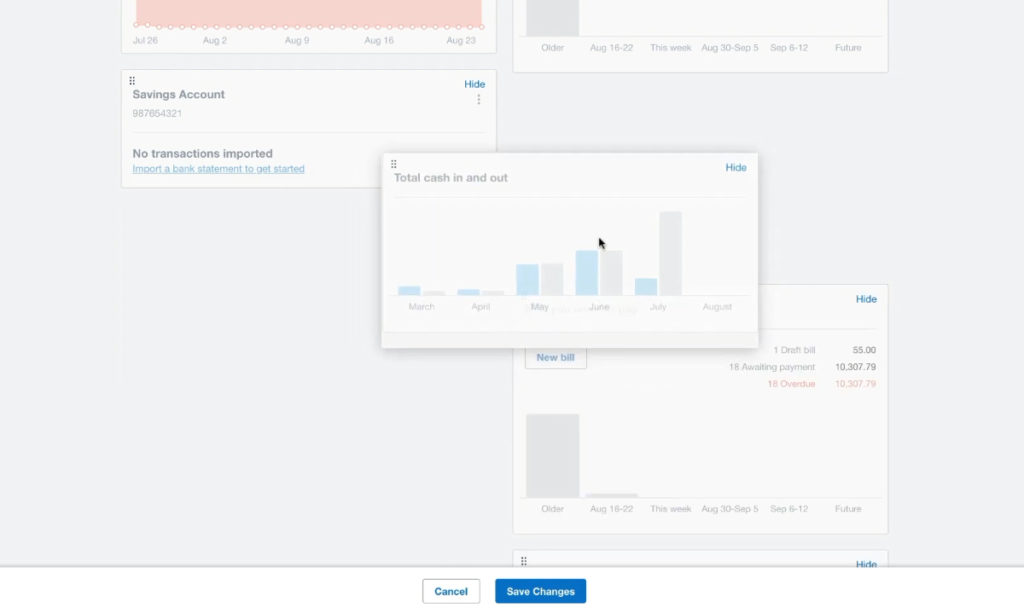
Task: Click the drag handle on the bottom-right panel
Action: [x=524, y=562]
